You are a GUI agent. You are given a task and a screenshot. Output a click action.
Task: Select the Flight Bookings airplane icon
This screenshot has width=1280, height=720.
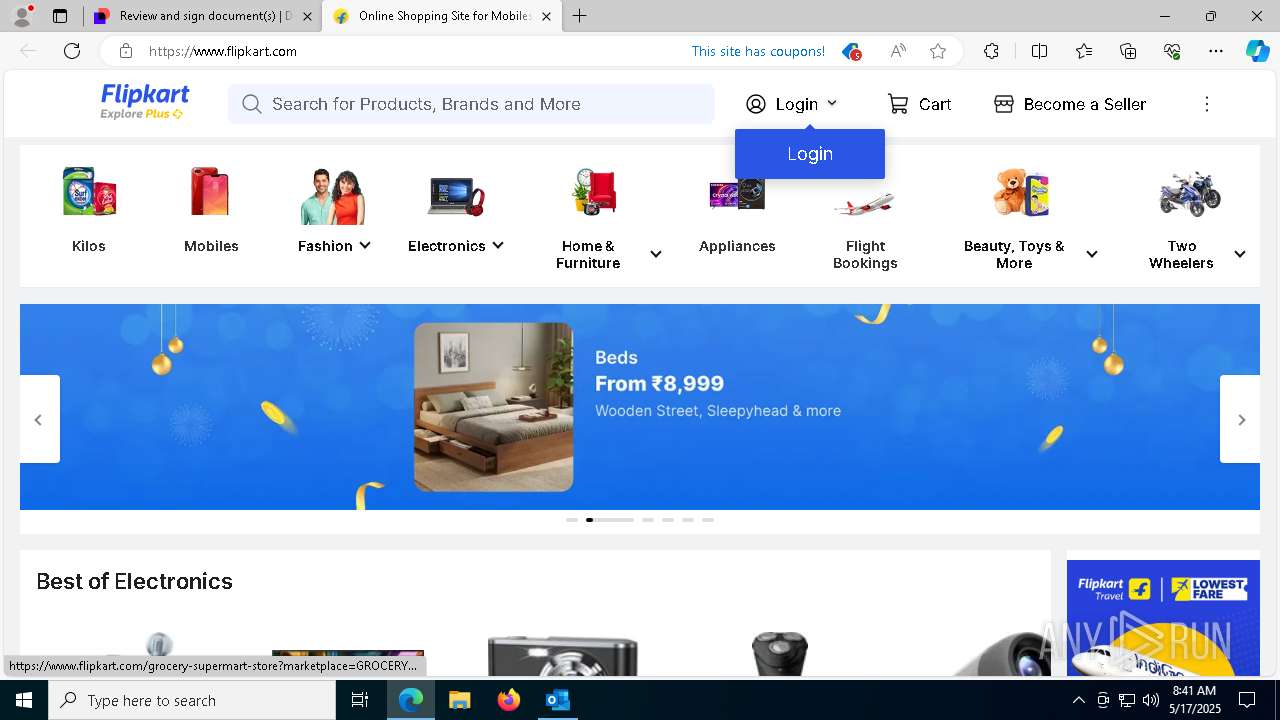(864, 204)
